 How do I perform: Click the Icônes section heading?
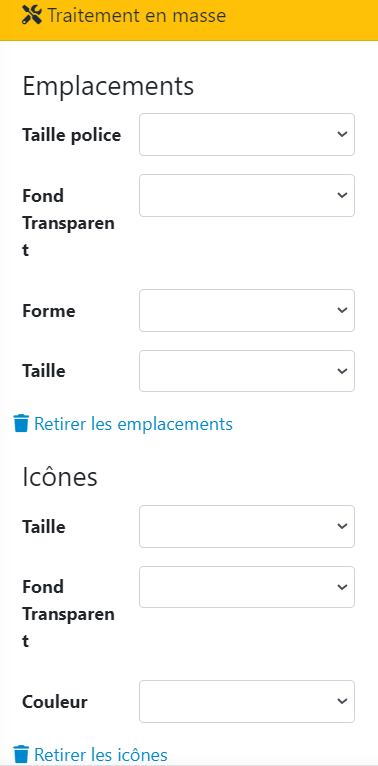point(60,477)
